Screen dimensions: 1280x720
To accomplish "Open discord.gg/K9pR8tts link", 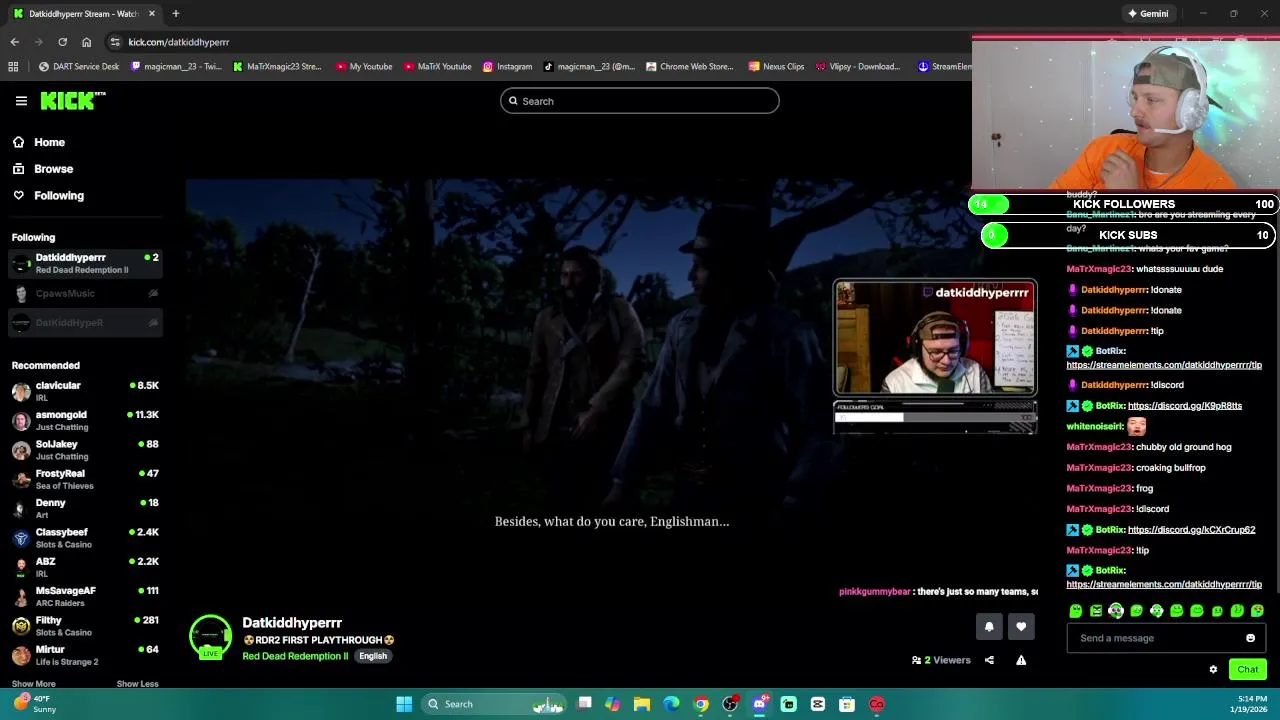I will click(1185, 406).
